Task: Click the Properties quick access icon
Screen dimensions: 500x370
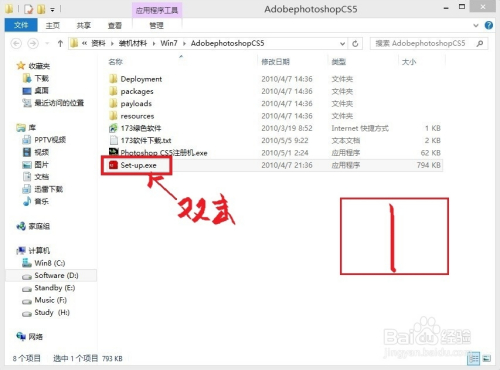Action: tap(29, 9)
